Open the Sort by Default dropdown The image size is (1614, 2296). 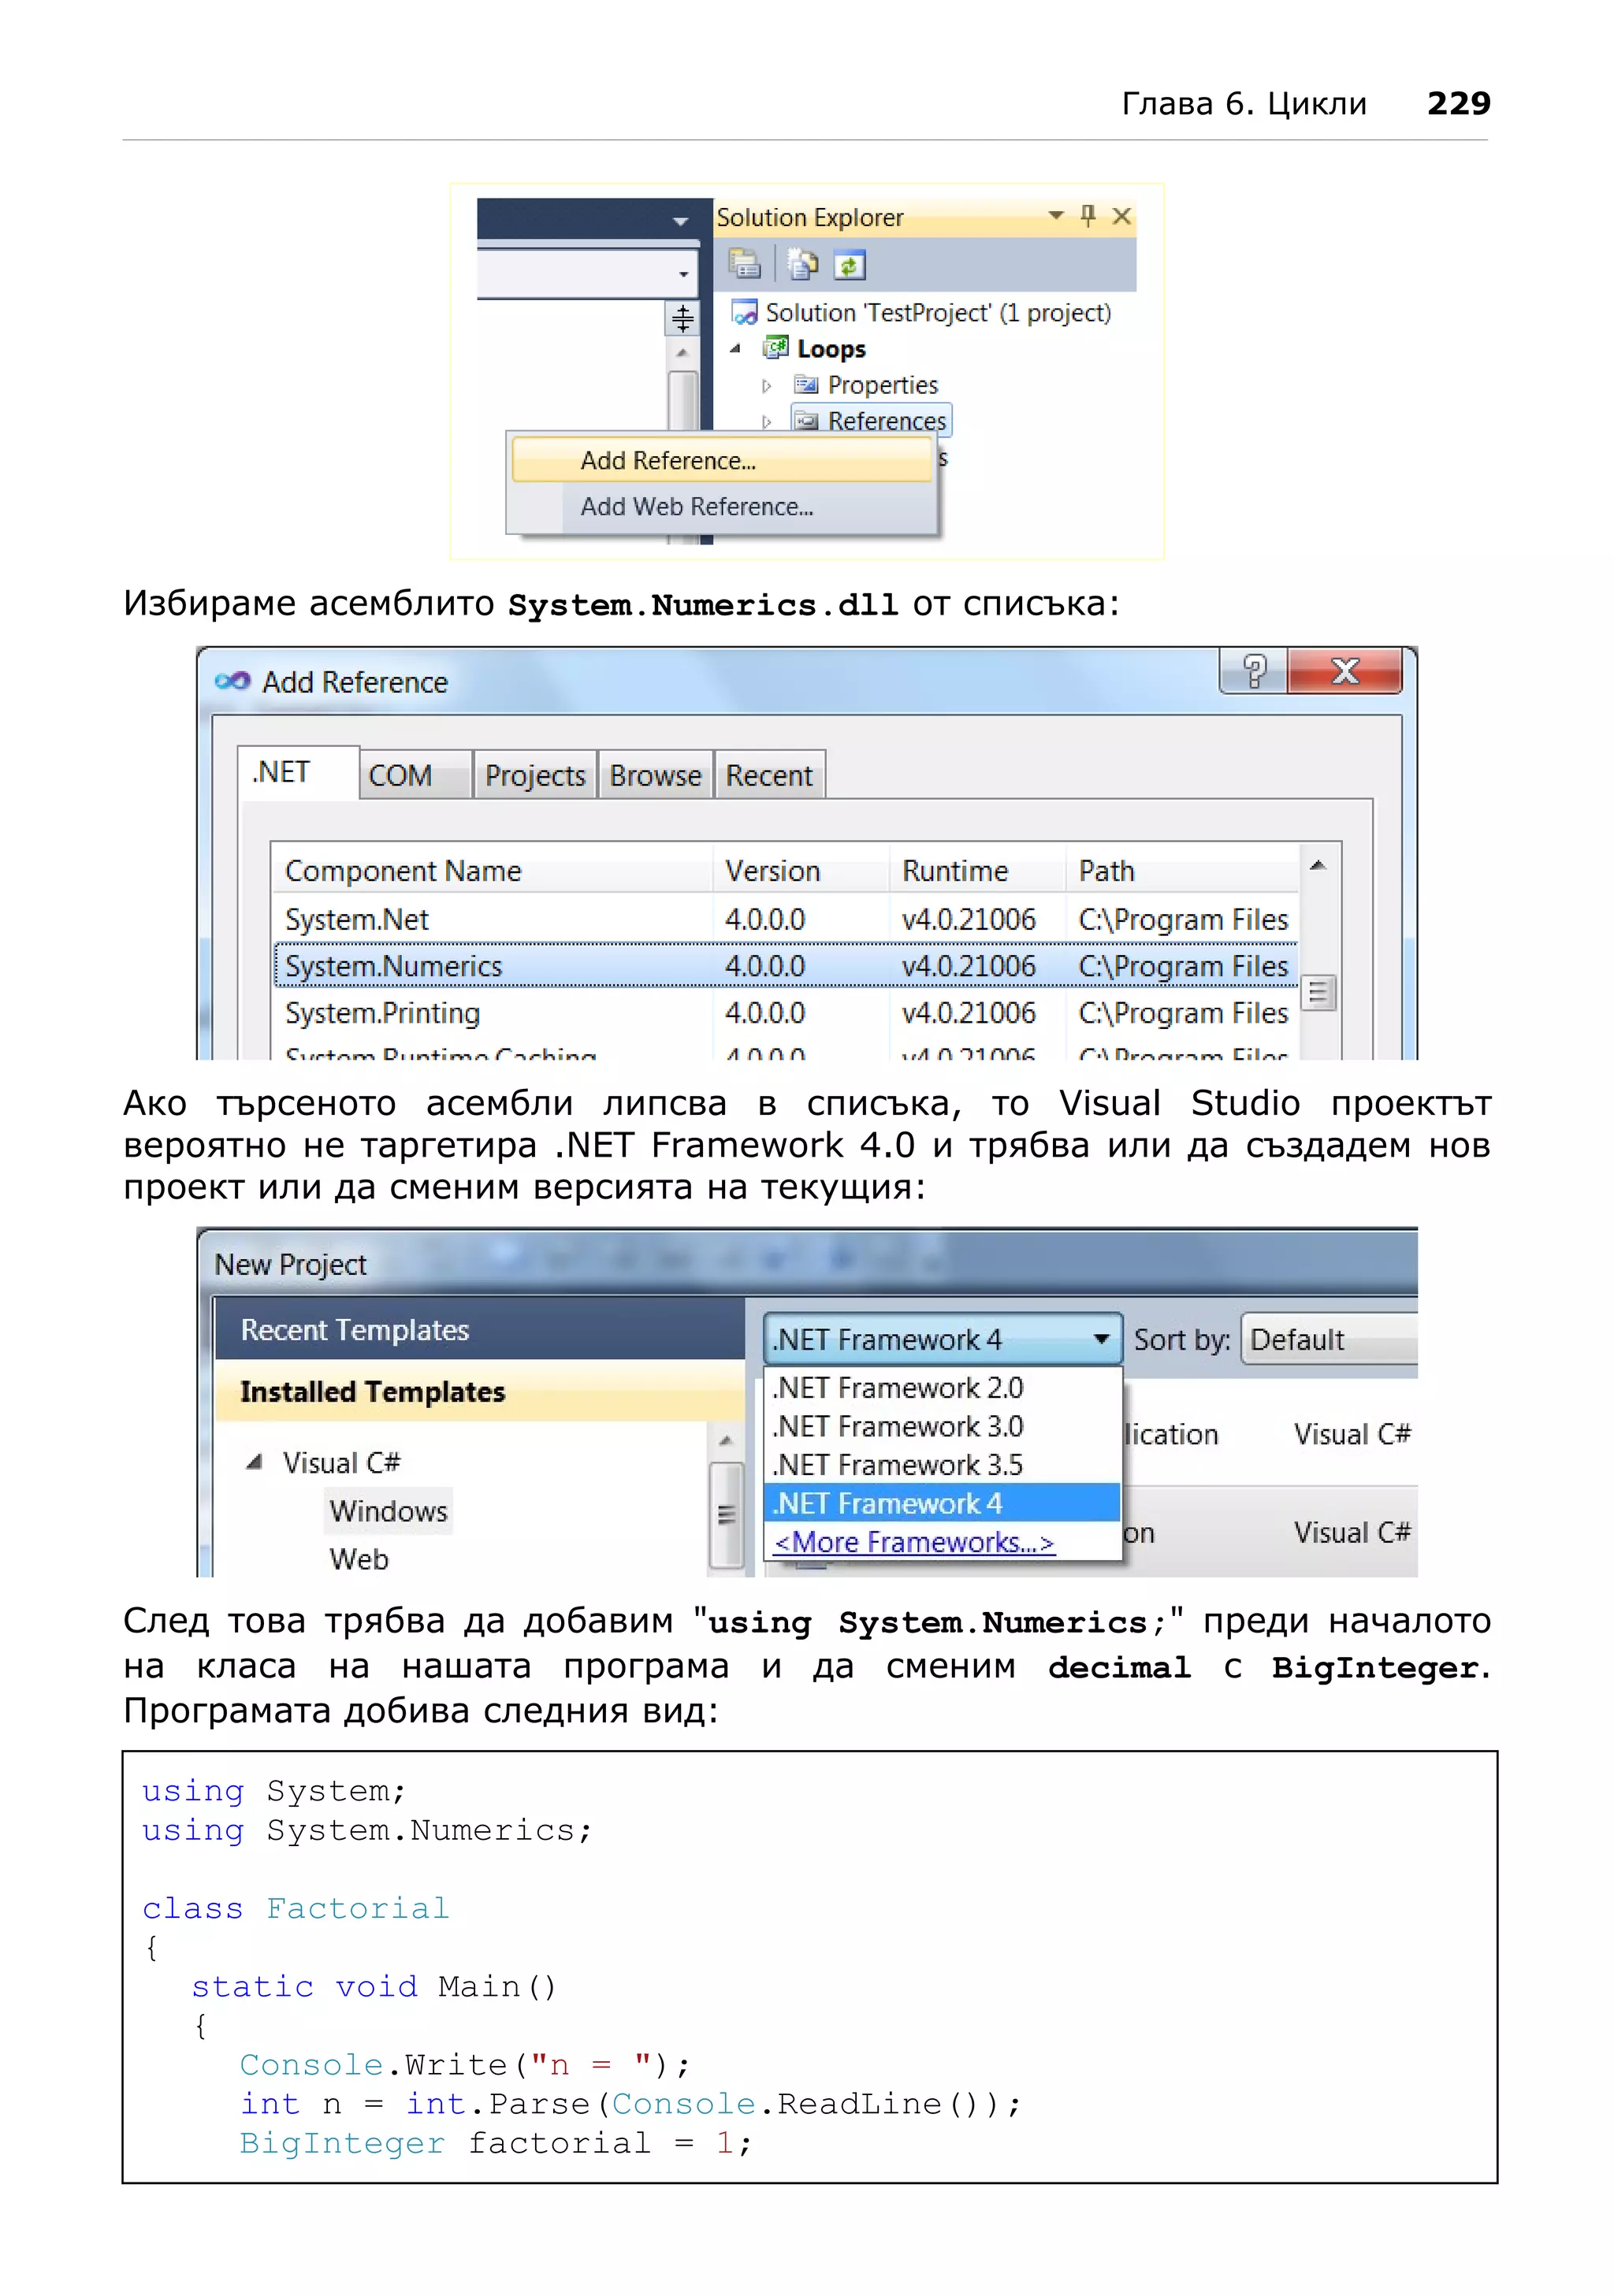click(1329, 1338)
